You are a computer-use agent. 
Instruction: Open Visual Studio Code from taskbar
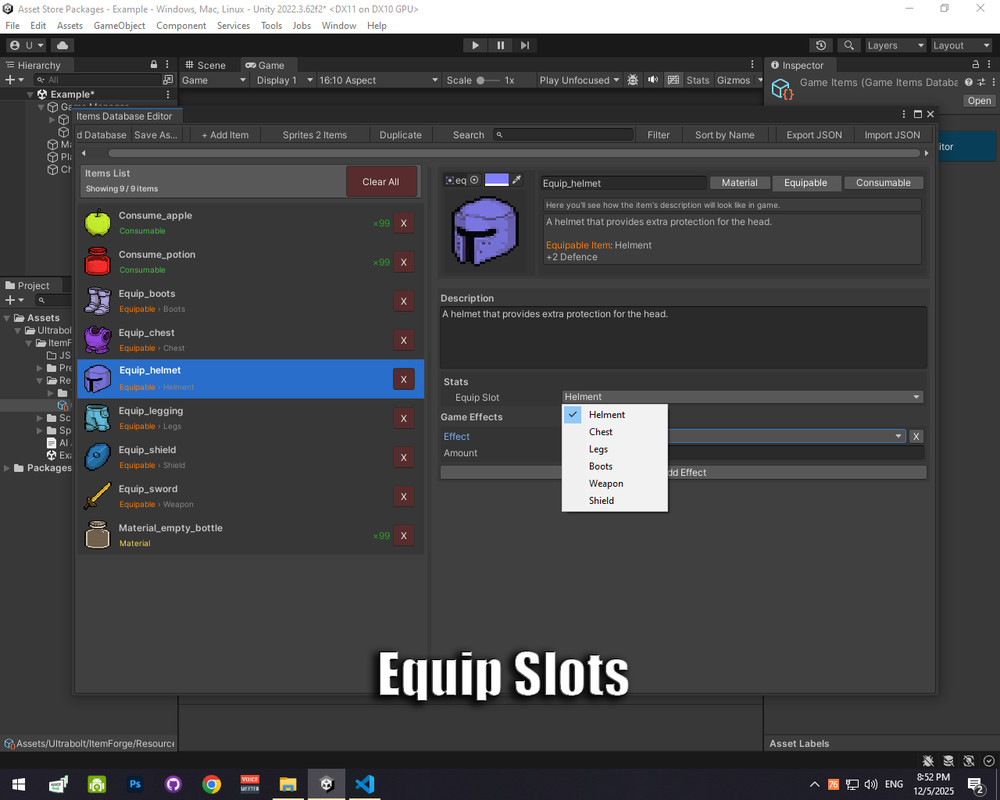click(x=364, y=784)
